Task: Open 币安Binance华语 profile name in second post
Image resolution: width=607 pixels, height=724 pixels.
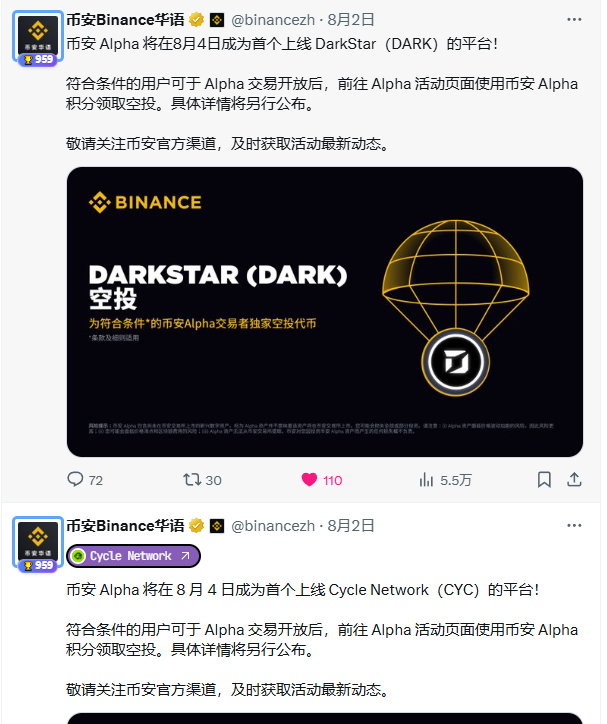Action: pos(125,526)
